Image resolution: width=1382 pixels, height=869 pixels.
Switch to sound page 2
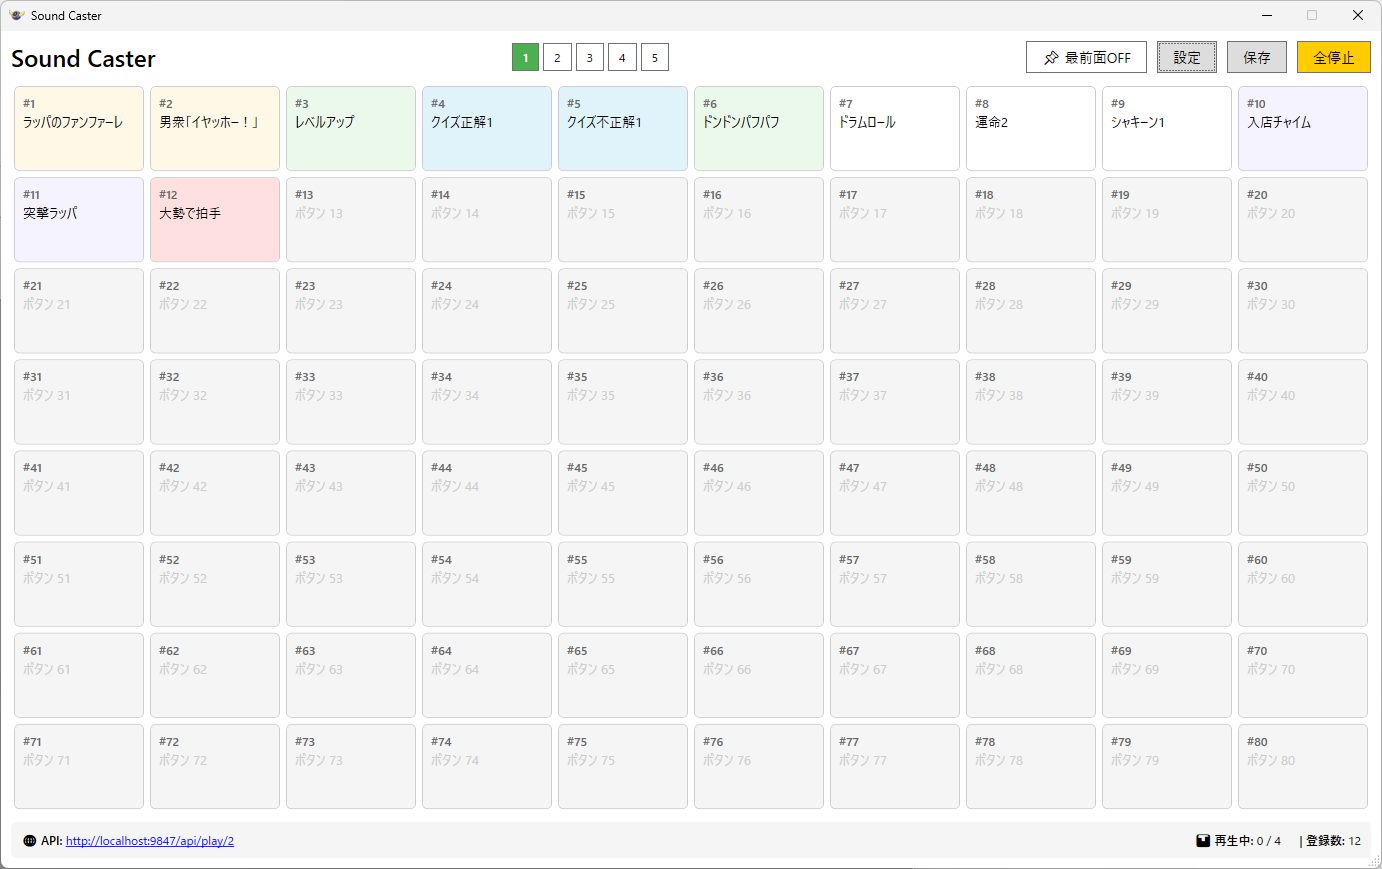(x=557, y=57)
